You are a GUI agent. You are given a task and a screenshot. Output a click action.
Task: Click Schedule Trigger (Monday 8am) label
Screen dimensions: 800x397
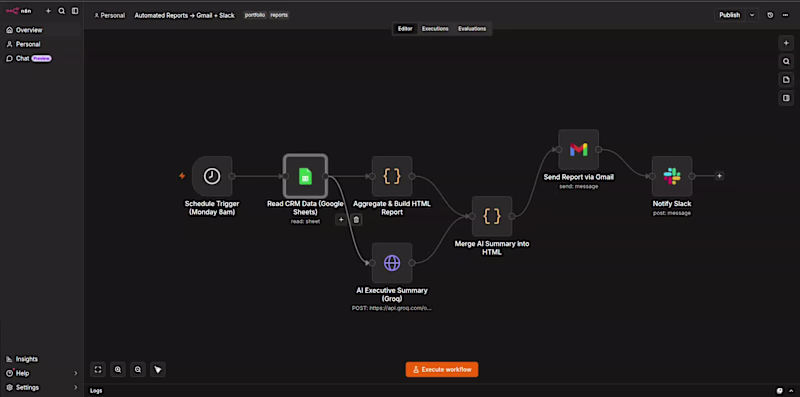click(212, 208)
